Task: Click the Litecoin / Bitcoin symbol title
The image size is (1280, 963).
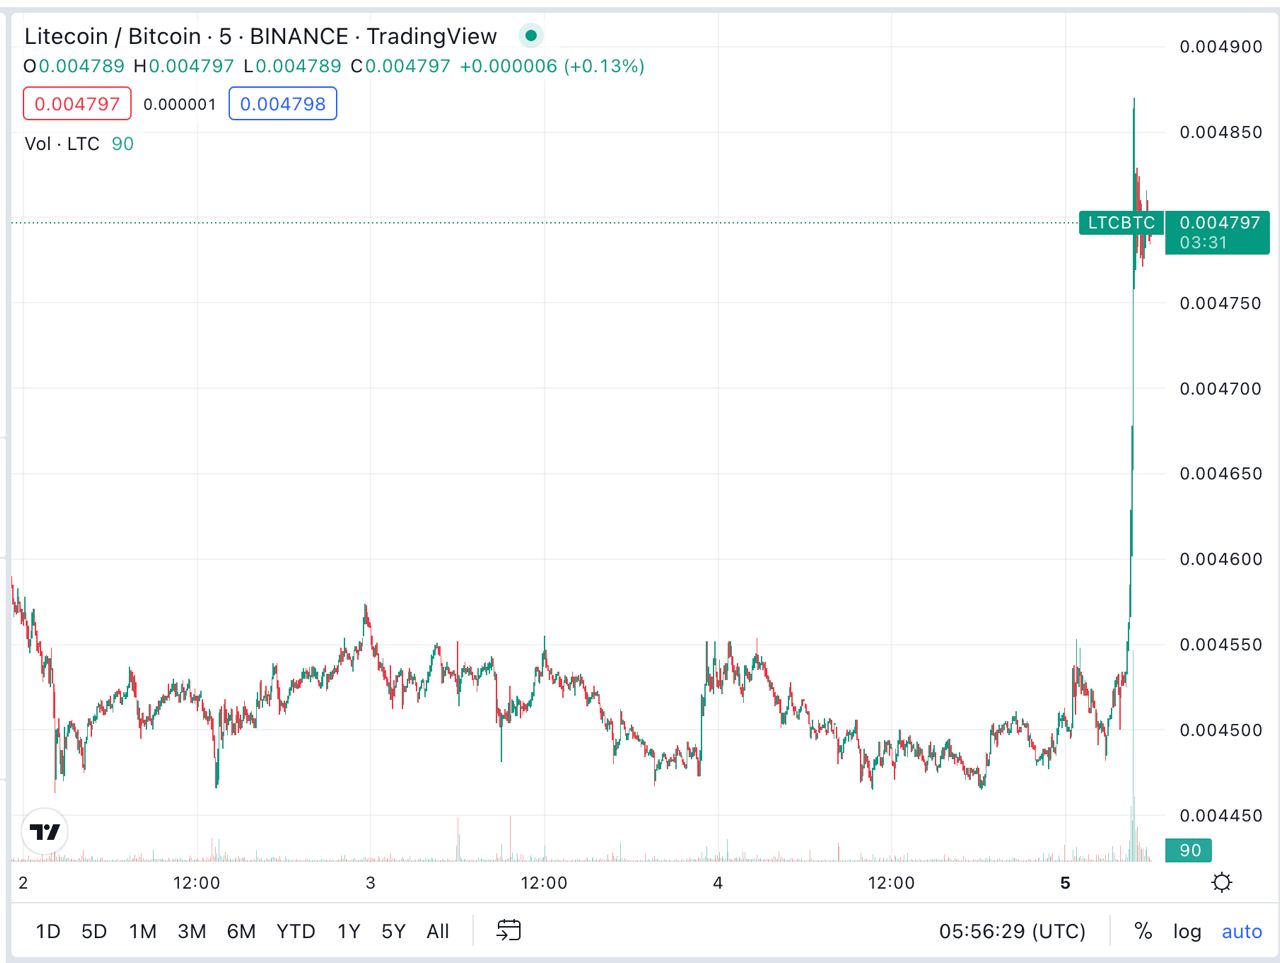Action: point(112,36)
